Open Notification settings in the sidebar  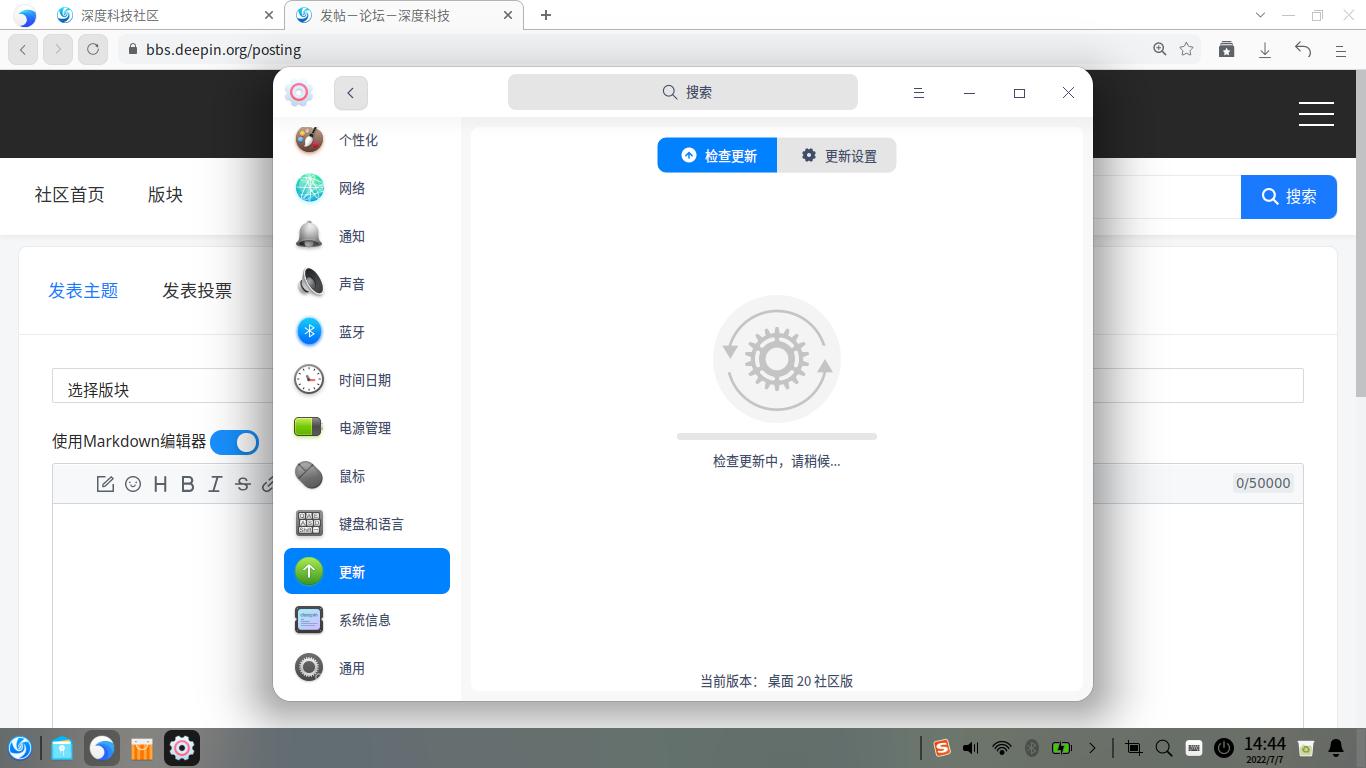click(x=352, y=235)
